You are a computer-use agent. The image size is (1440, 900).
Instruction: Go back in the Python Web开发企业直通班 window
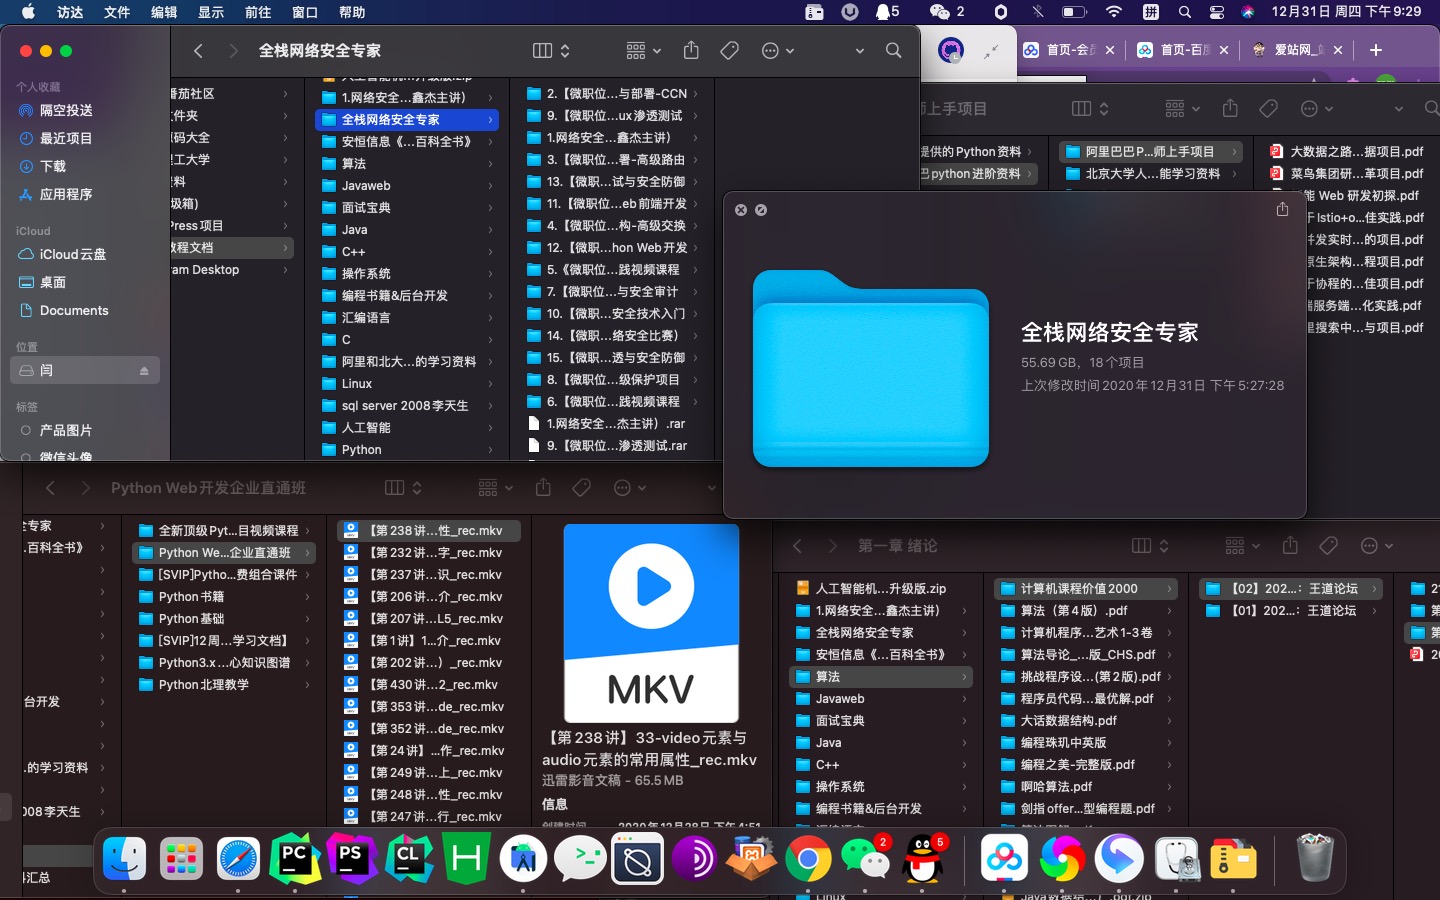[50, 488]
